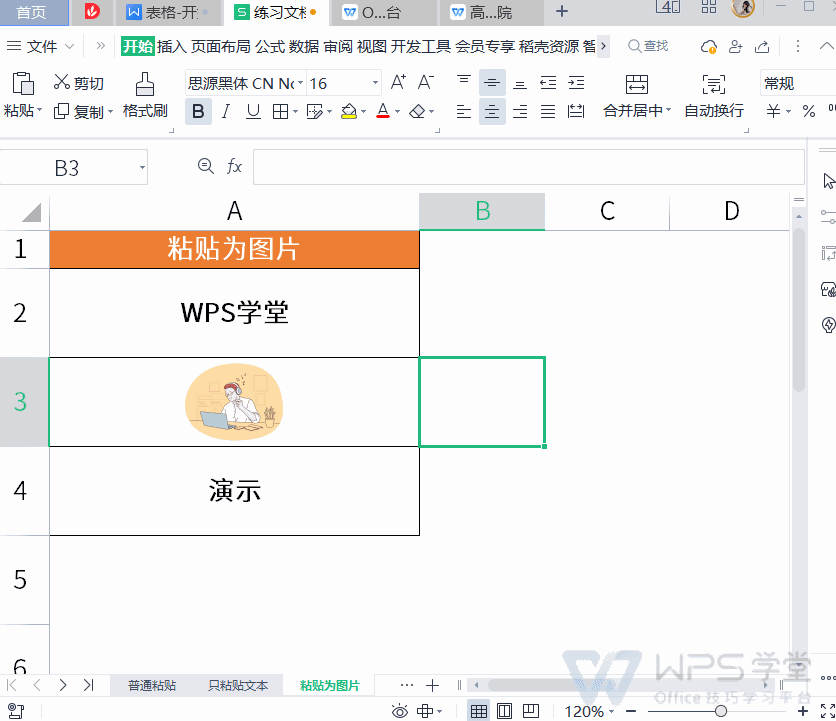Click the justify alignment icon
The width and height of the screenshot is (836, 721).
548,111
